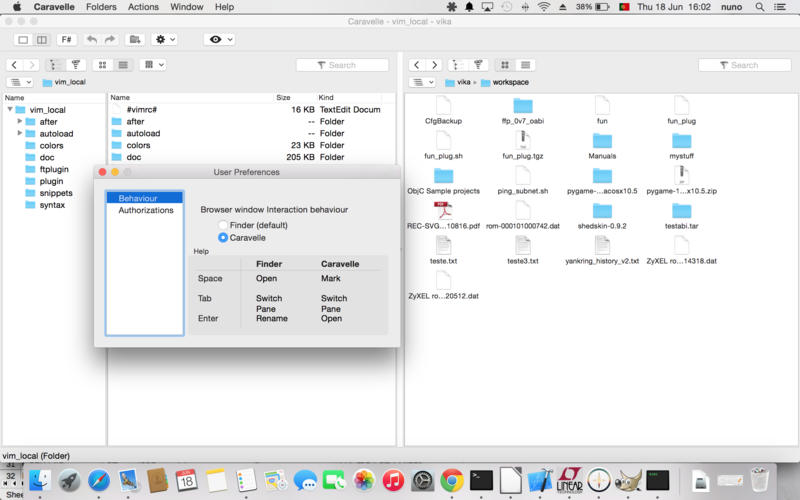The width and height of the screenshot is (800, 500).
Task: Toggle tree view in left pane toolbar
Action: (53, 65)
